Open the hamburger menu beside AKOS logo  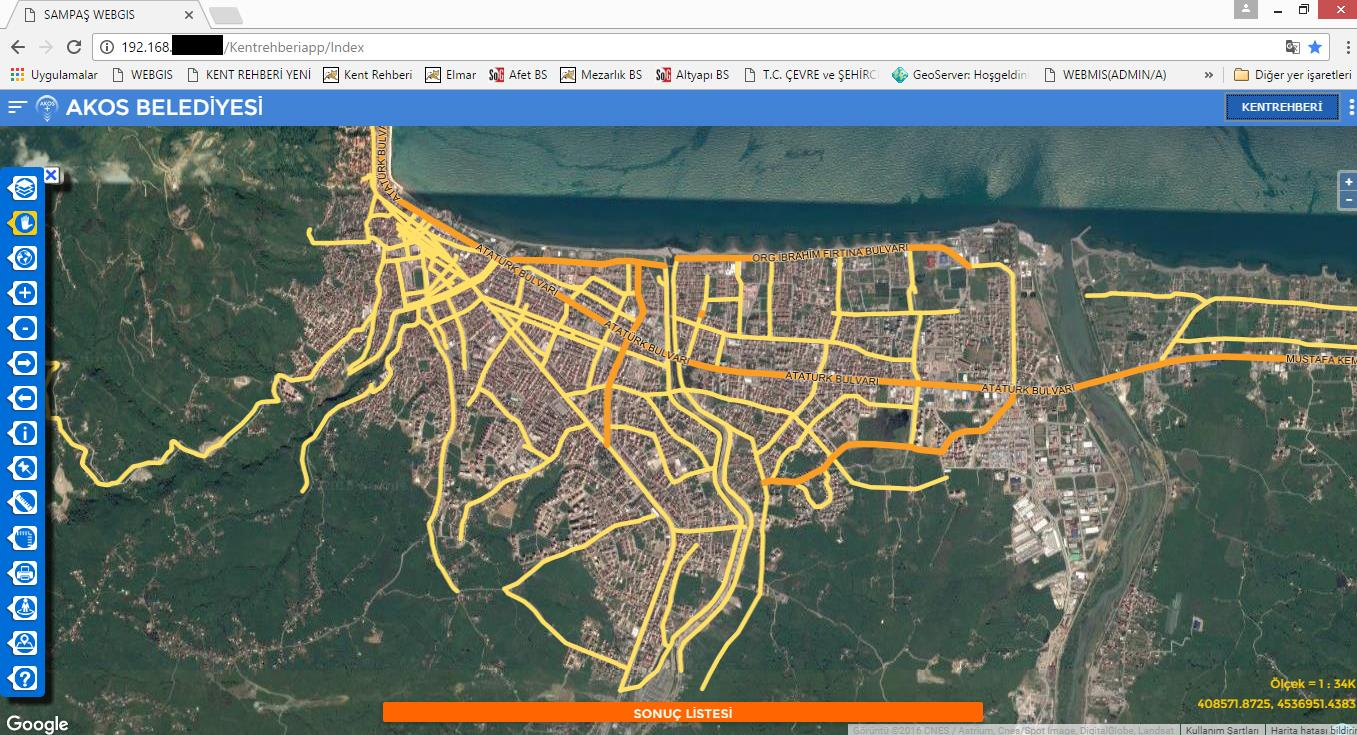click(x=16, y=107)
